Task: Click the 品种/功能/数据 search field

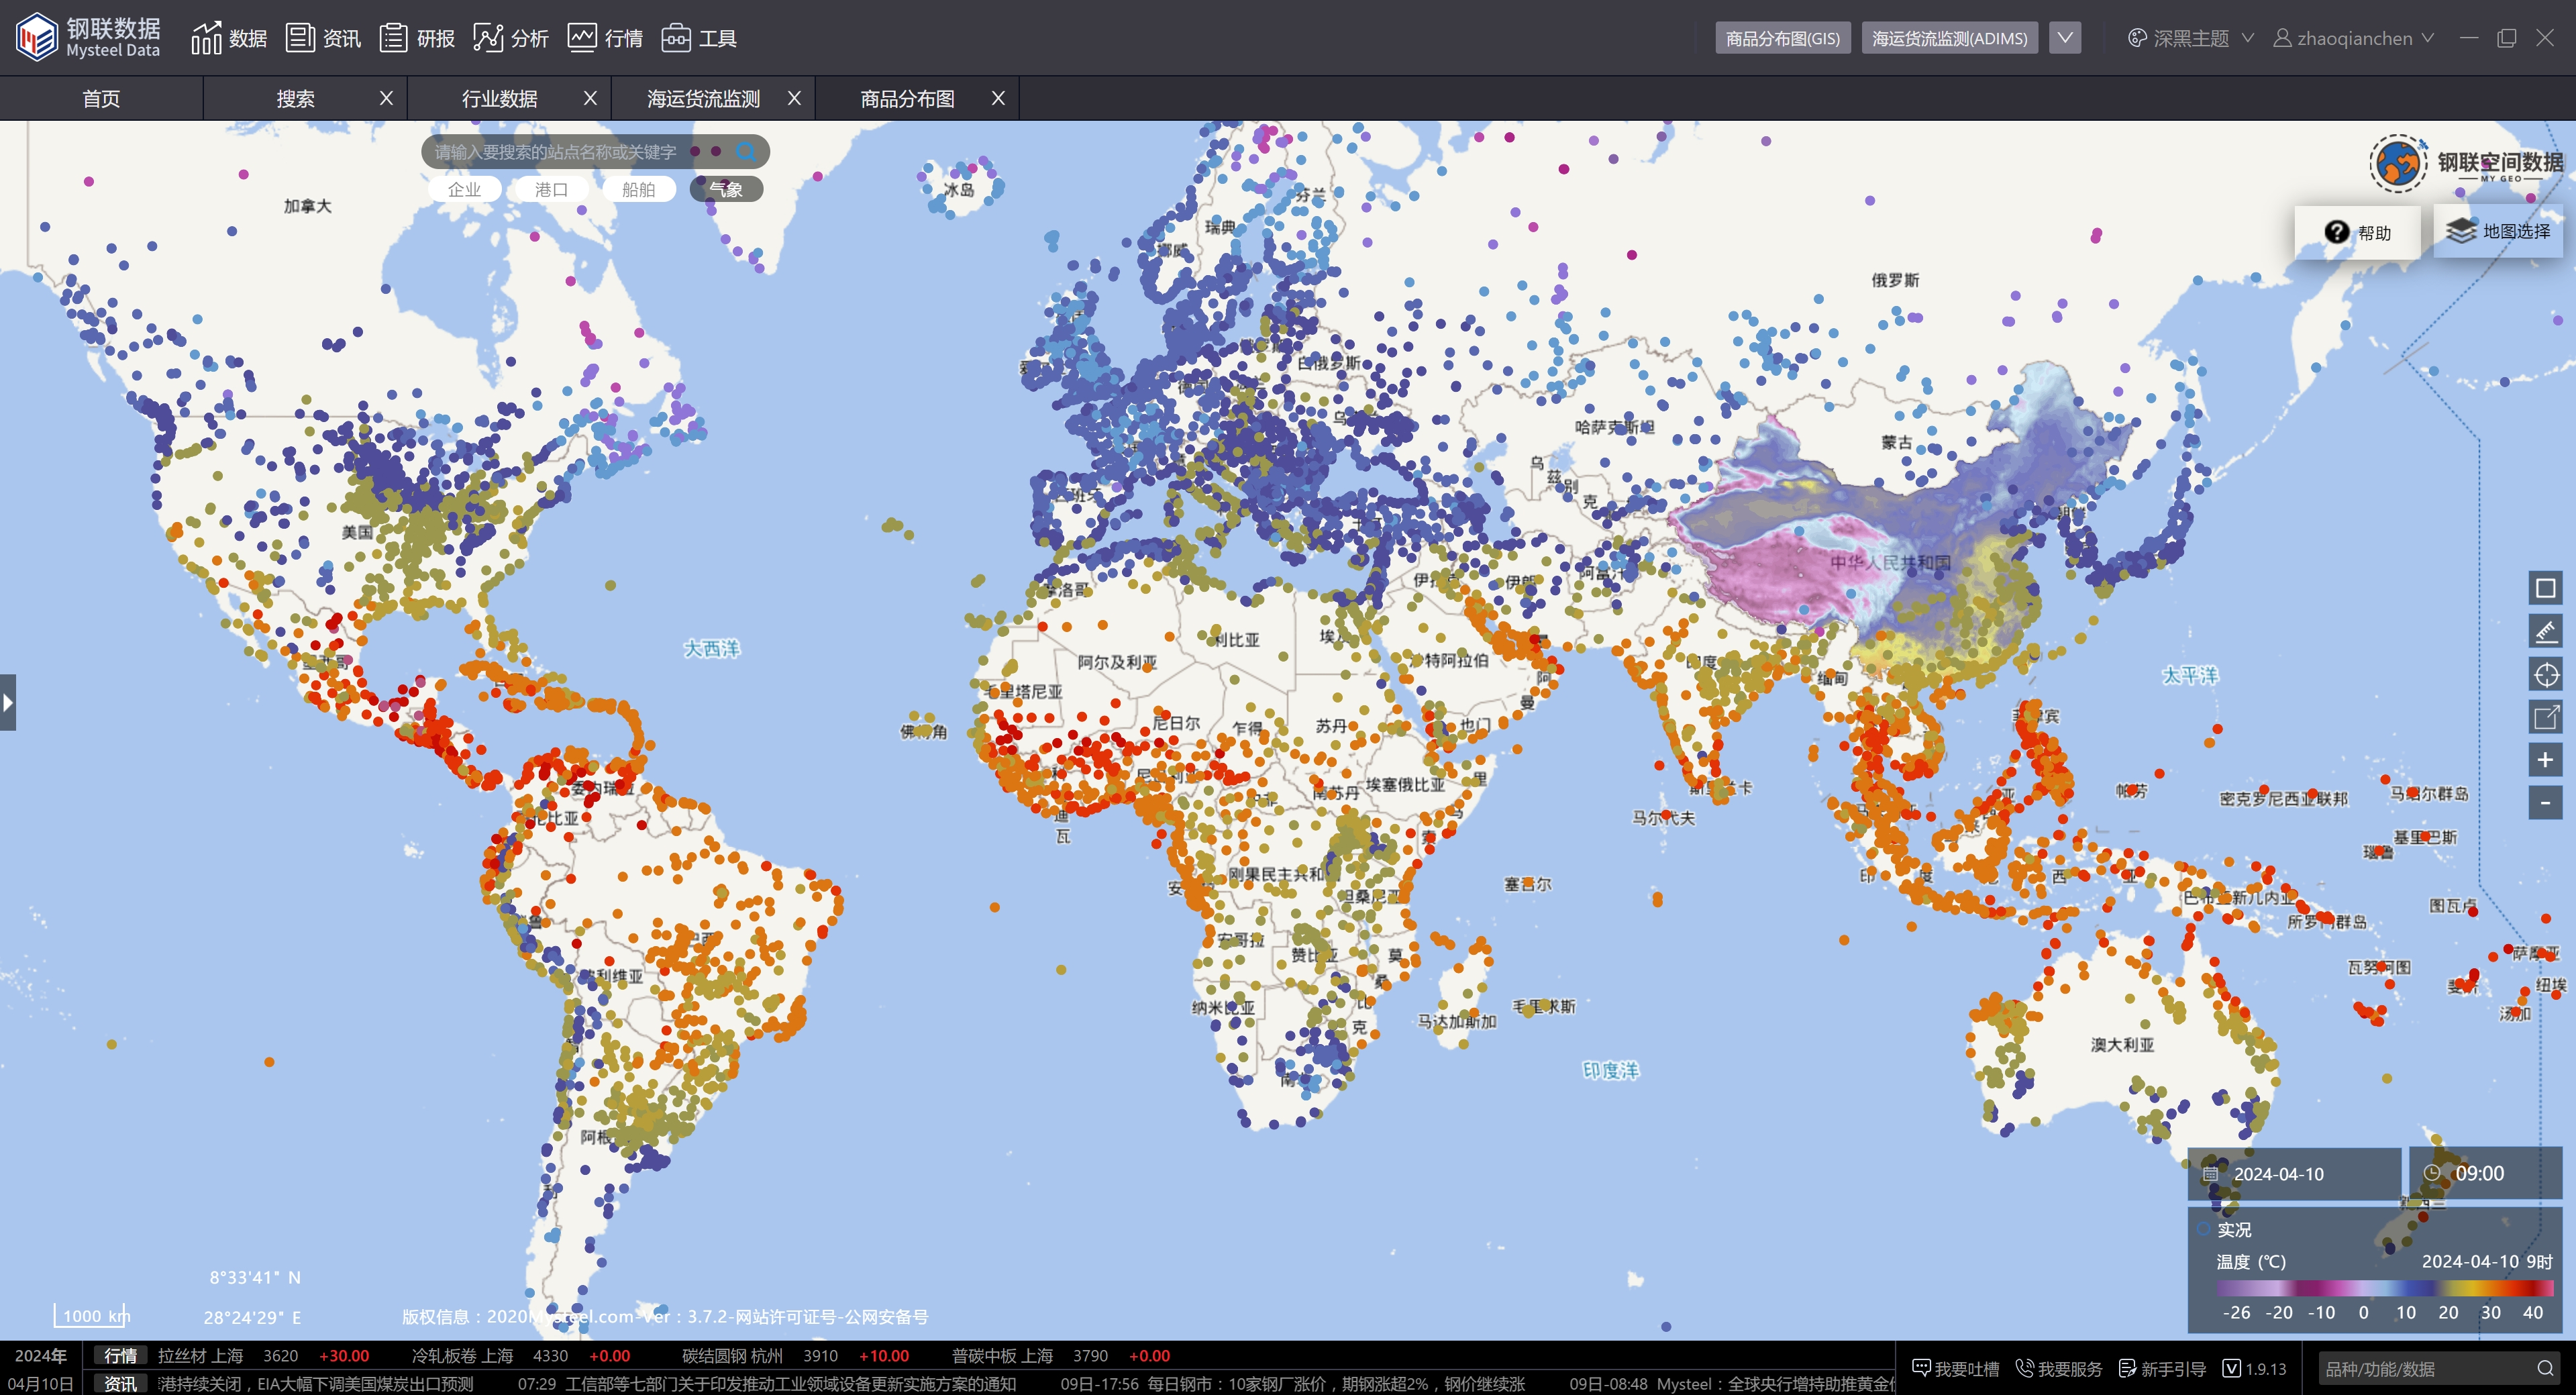Action: coord(2425,1369)
